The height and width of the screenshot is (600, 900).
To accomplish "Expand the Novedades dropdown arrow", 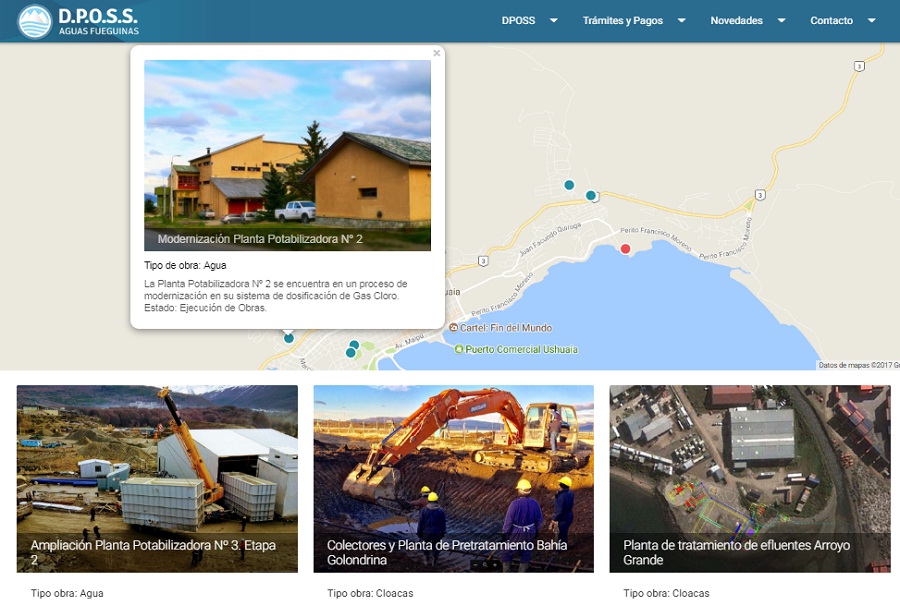I will point(782,20).
